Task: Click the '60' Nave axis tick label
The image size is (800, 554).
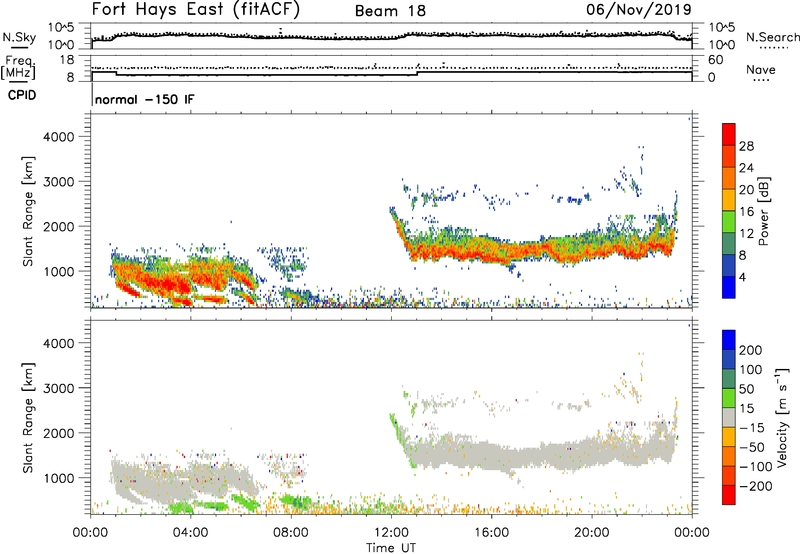Action: pyautogui.click(x=715, y=60)
